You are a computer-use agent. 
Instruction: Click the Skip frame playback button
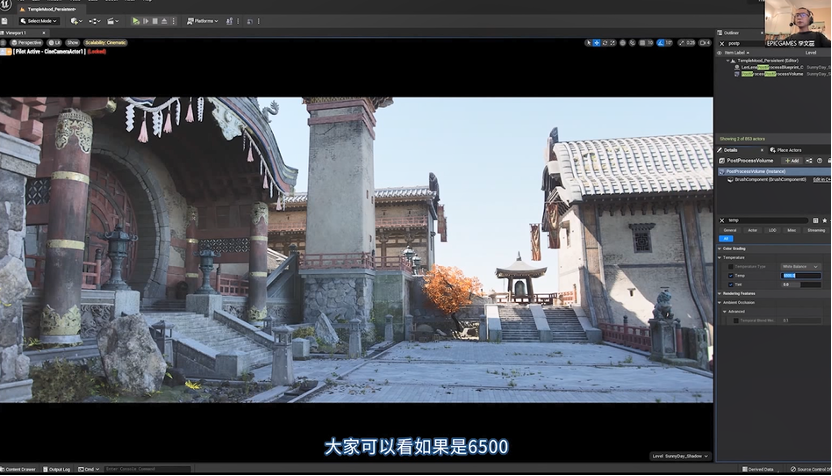point(145,21)
